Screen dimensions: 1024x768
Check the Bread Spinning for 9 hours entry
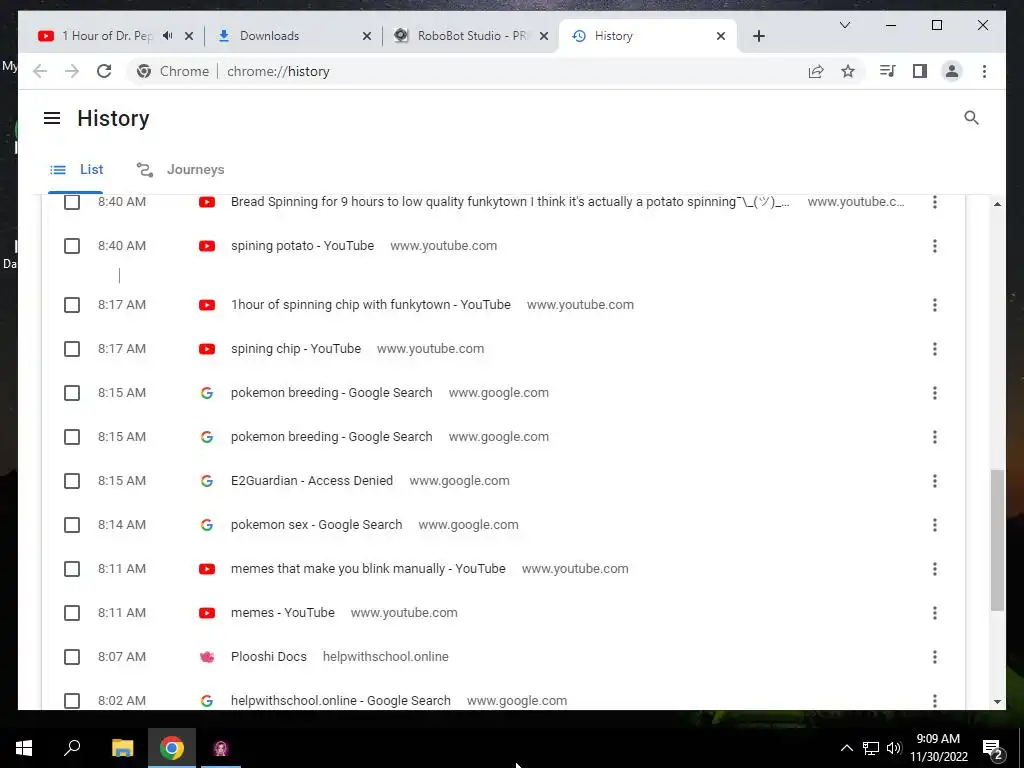click(x=72, y=202)
